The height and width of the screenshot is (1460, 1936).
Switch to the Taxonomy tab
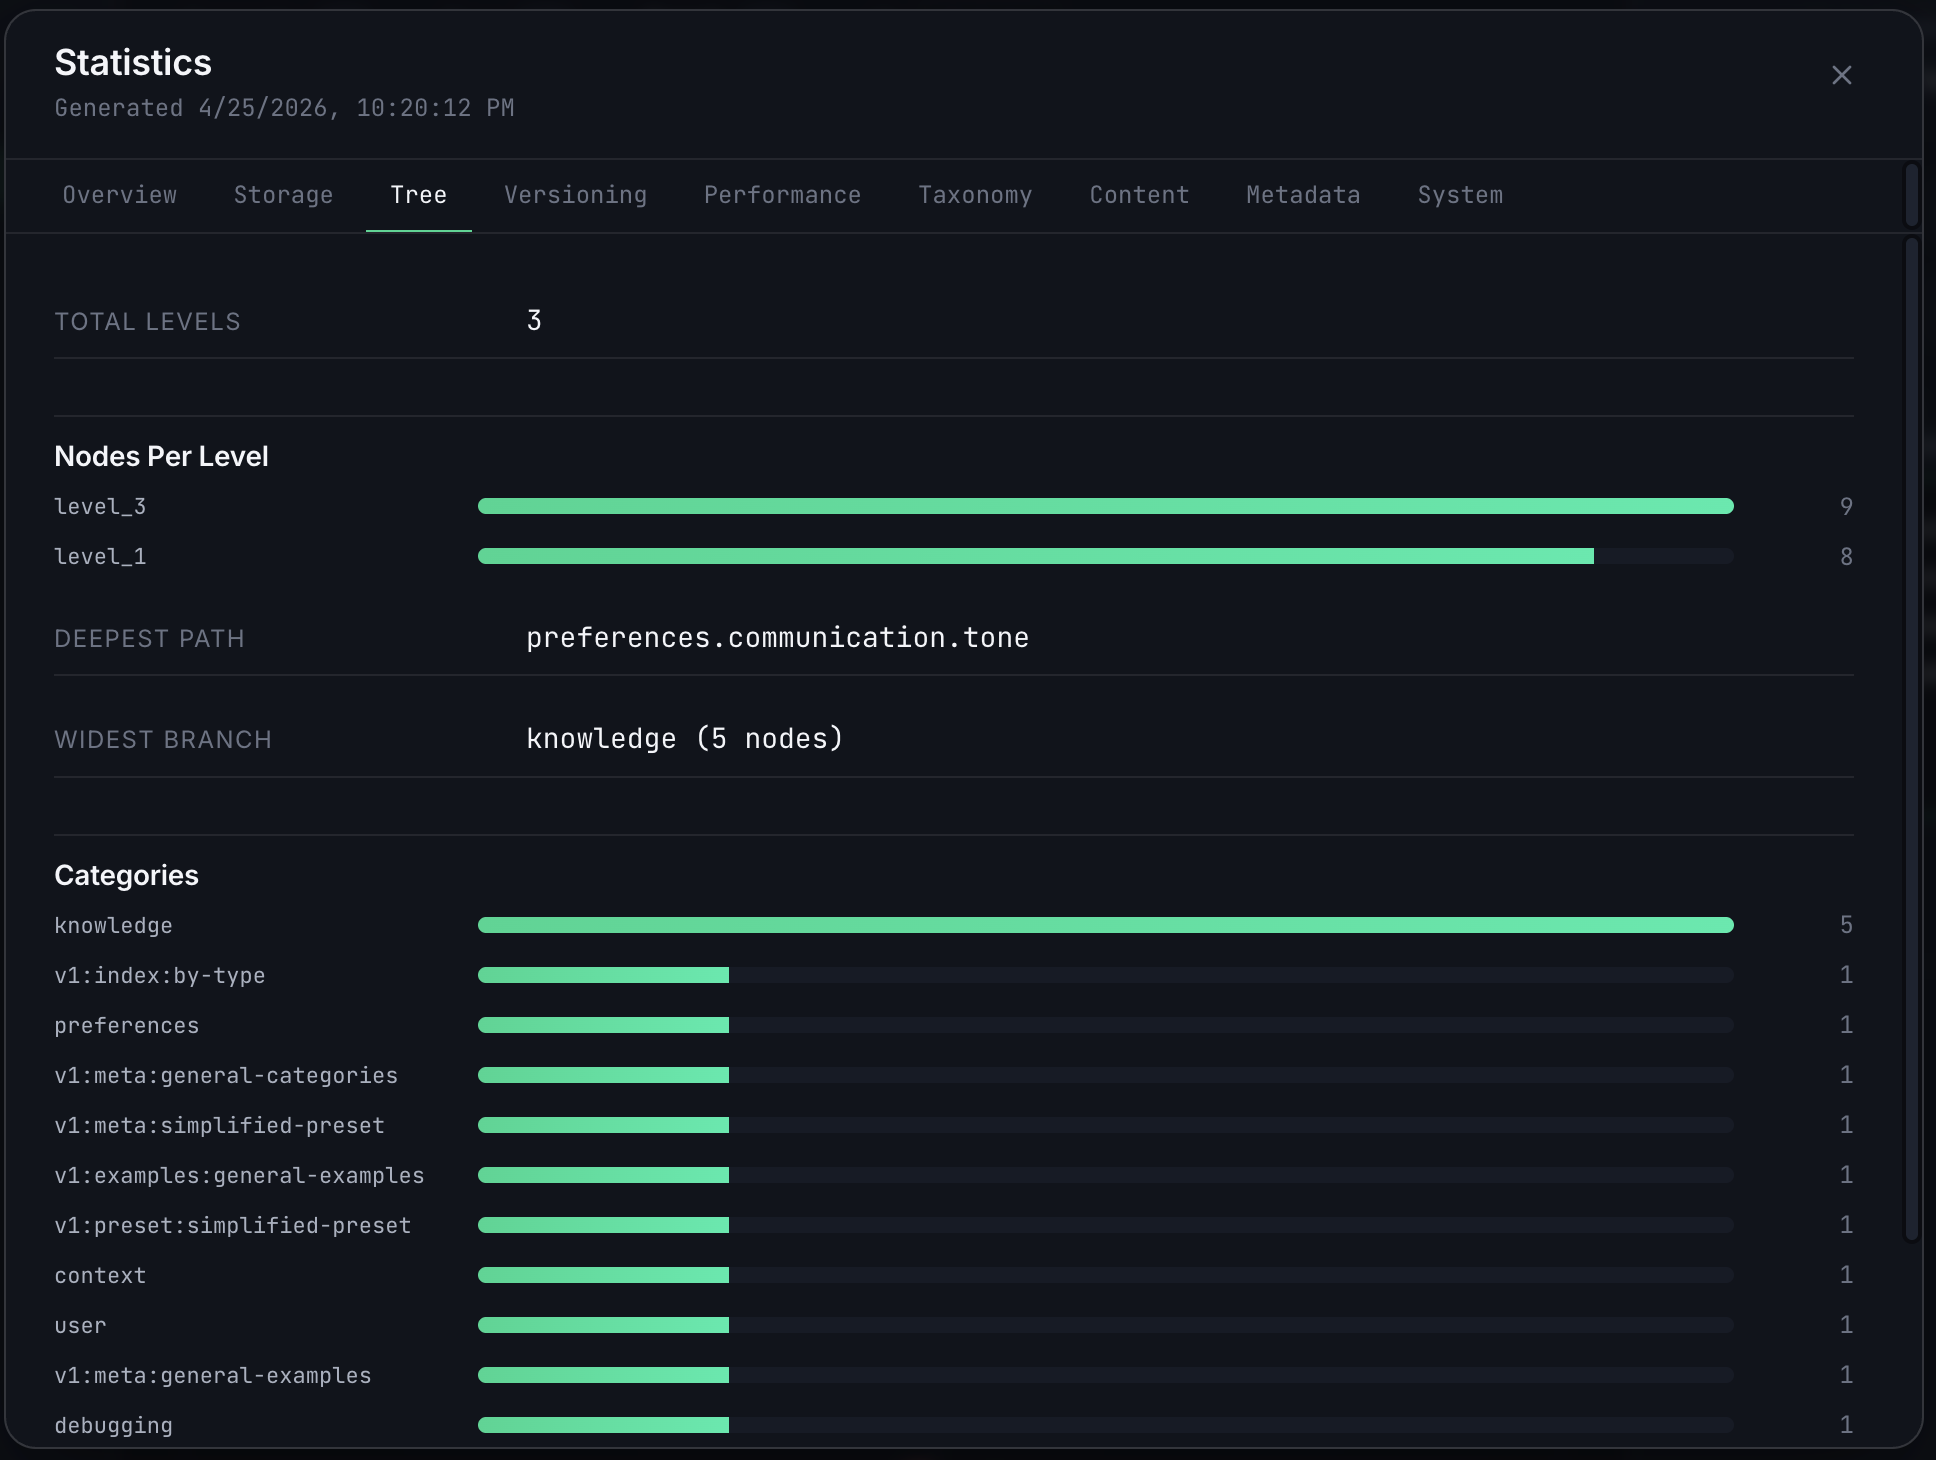pyautogui.click(x=976, y=195)
